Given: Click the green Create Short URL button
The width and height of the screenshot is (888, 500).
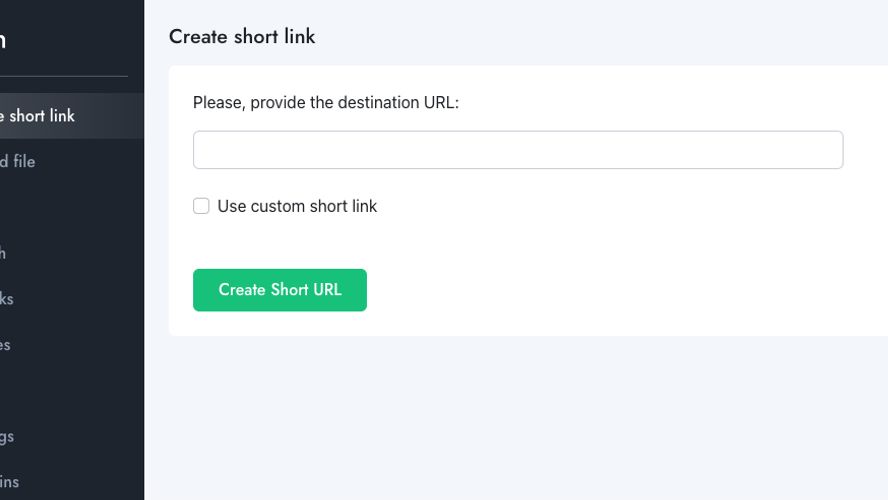Looking at the screenshot, I should pos(280,290).
